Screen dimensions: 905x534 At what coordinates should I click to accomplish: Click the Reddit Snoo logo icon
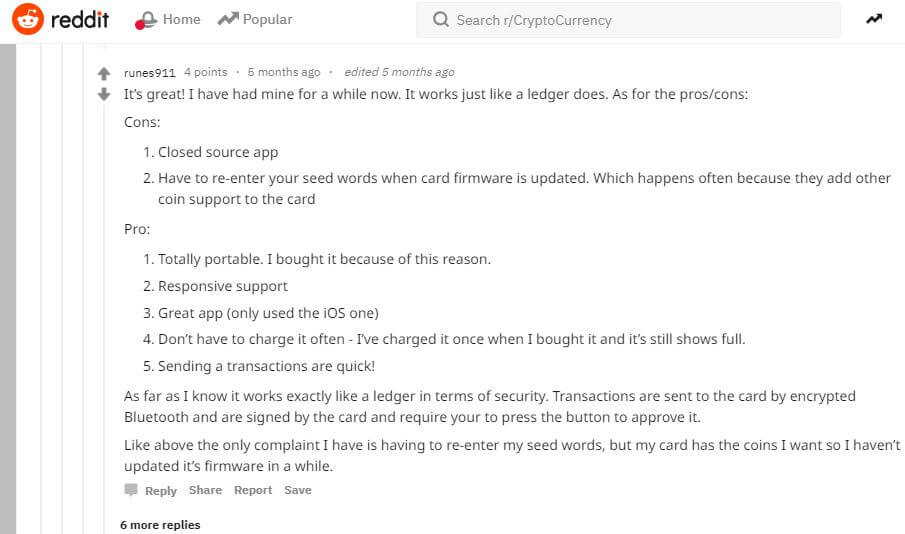pos(28,19)
